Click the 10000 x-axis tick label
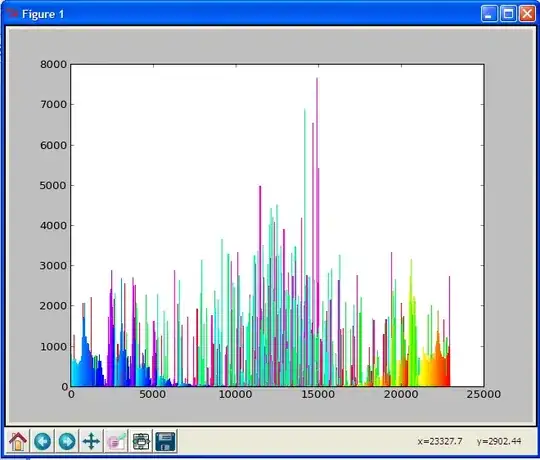 tap(236, 394)
